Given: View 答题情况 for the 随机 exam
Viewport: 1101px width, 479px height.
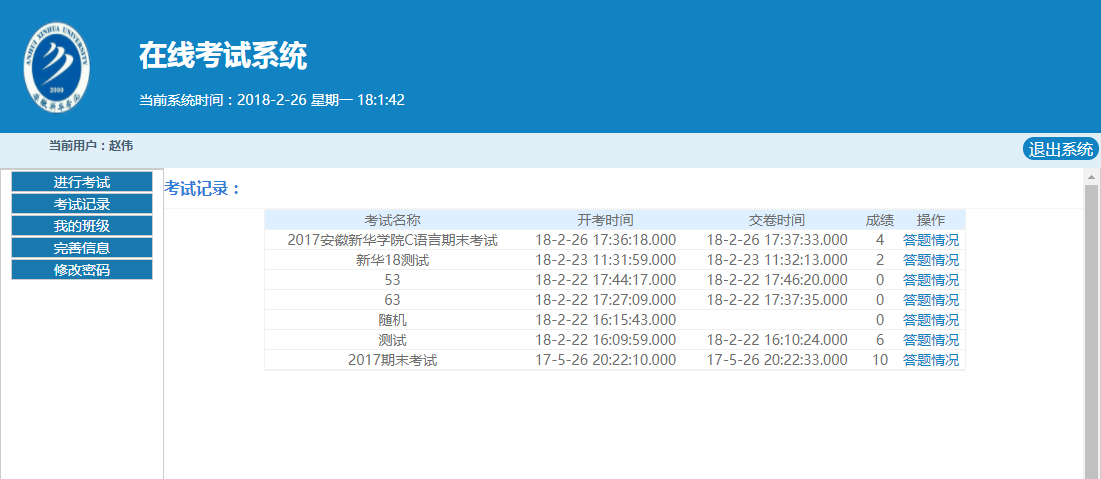Looking at the screenshot, I should coord(930,320).
